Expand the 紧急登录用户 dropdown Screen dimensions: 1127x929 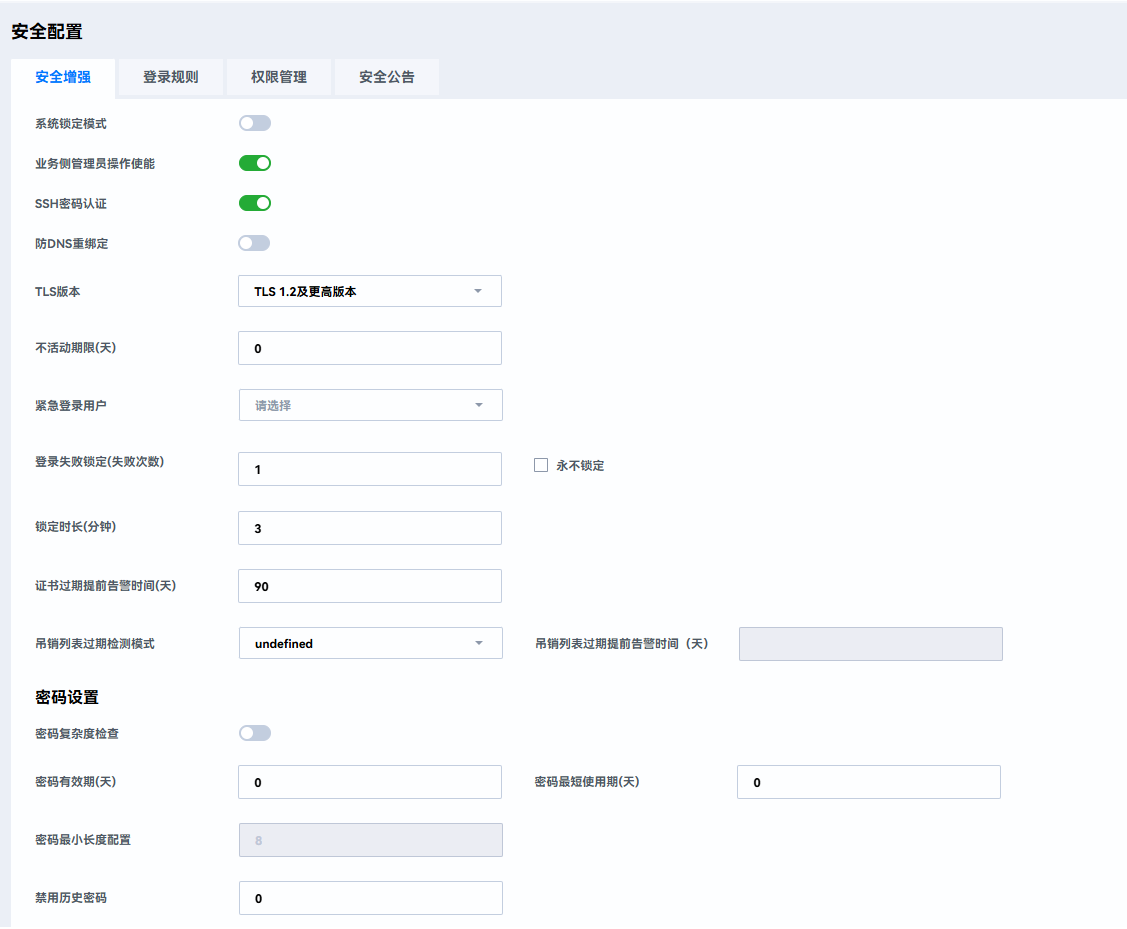point(369,405)
